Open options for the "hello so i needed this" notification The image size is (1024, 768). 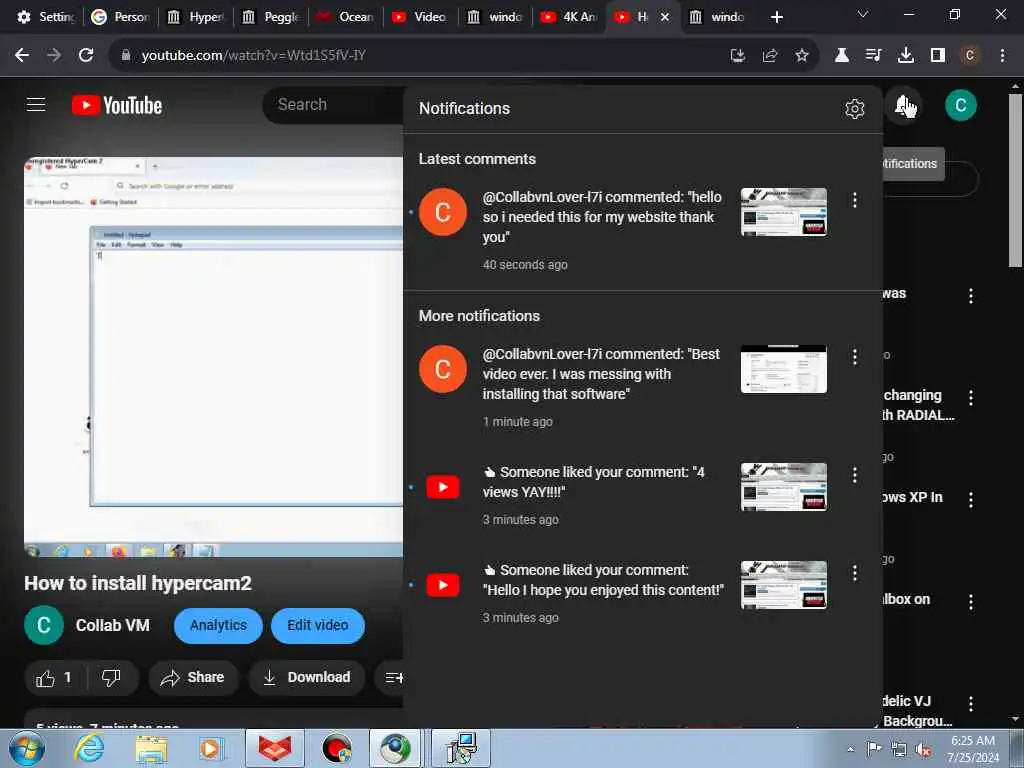click(x=854, y=200)
